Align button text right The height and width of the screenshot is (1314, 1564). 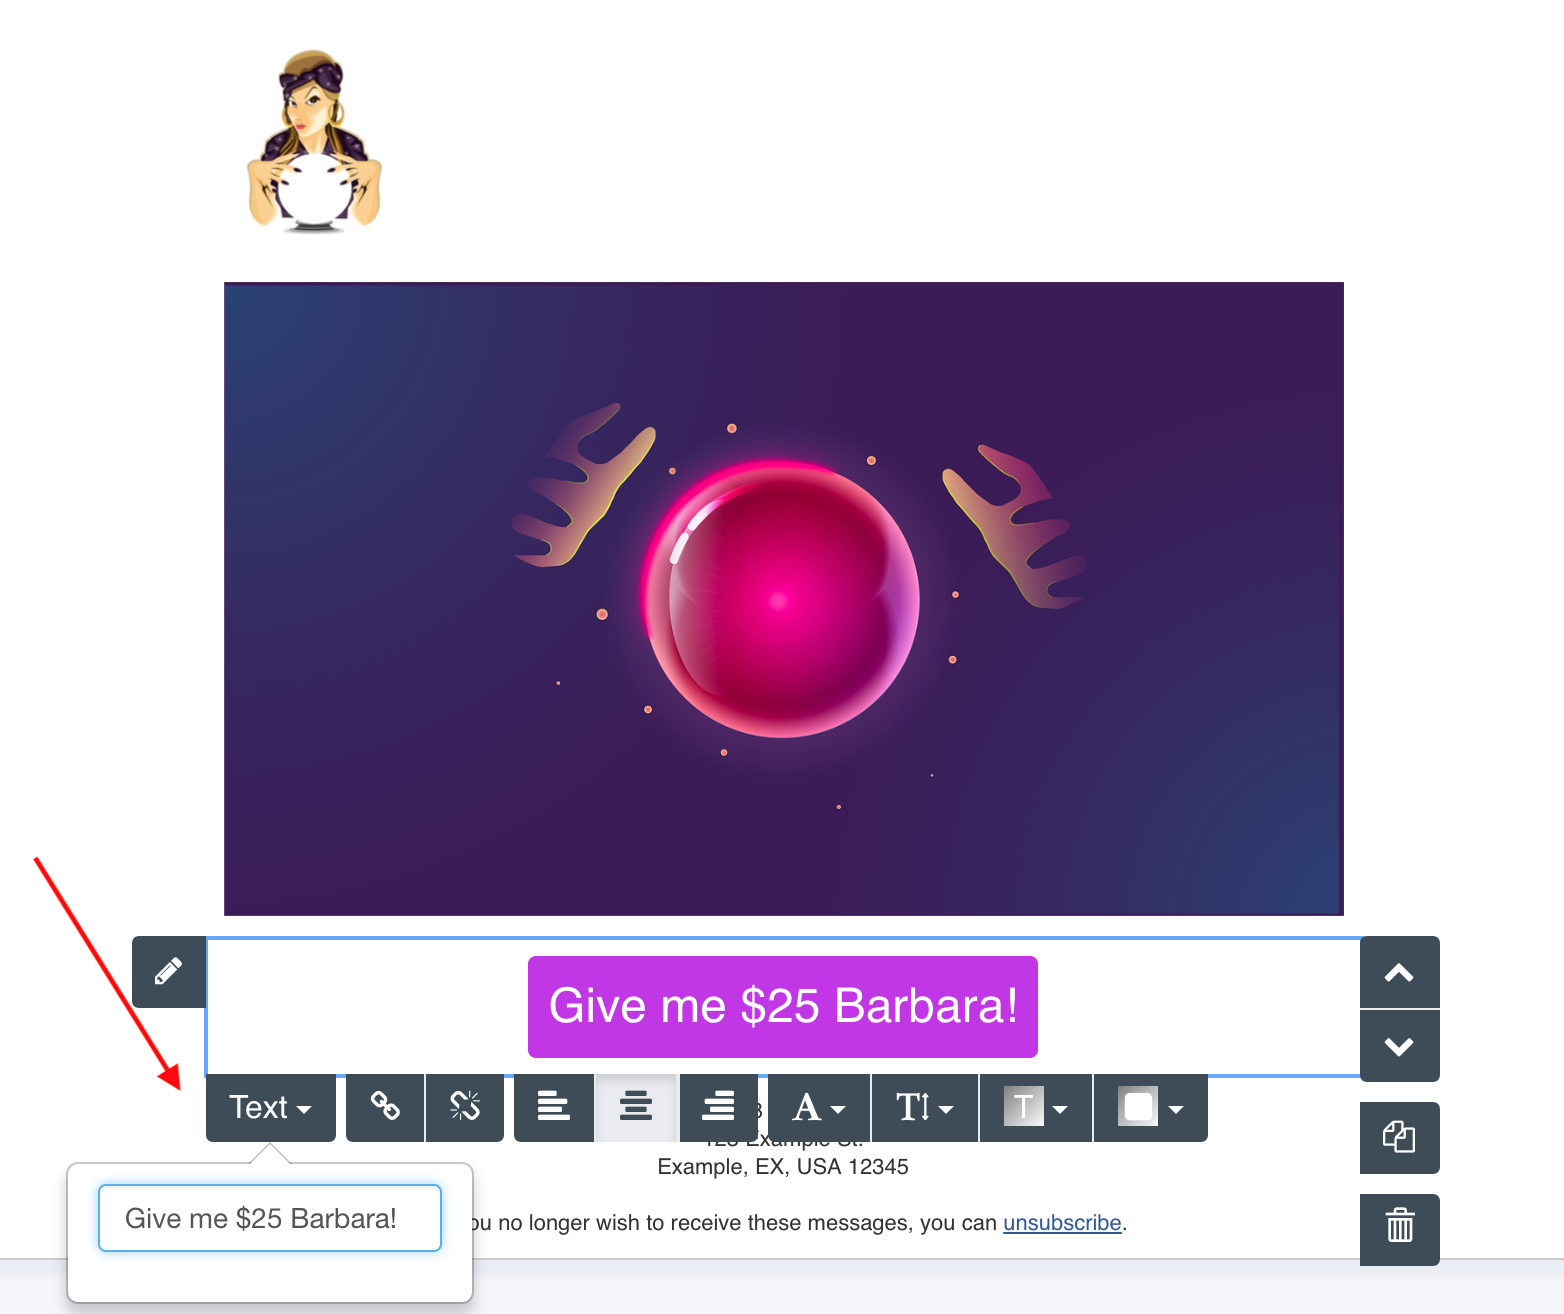pos(719,1107)
